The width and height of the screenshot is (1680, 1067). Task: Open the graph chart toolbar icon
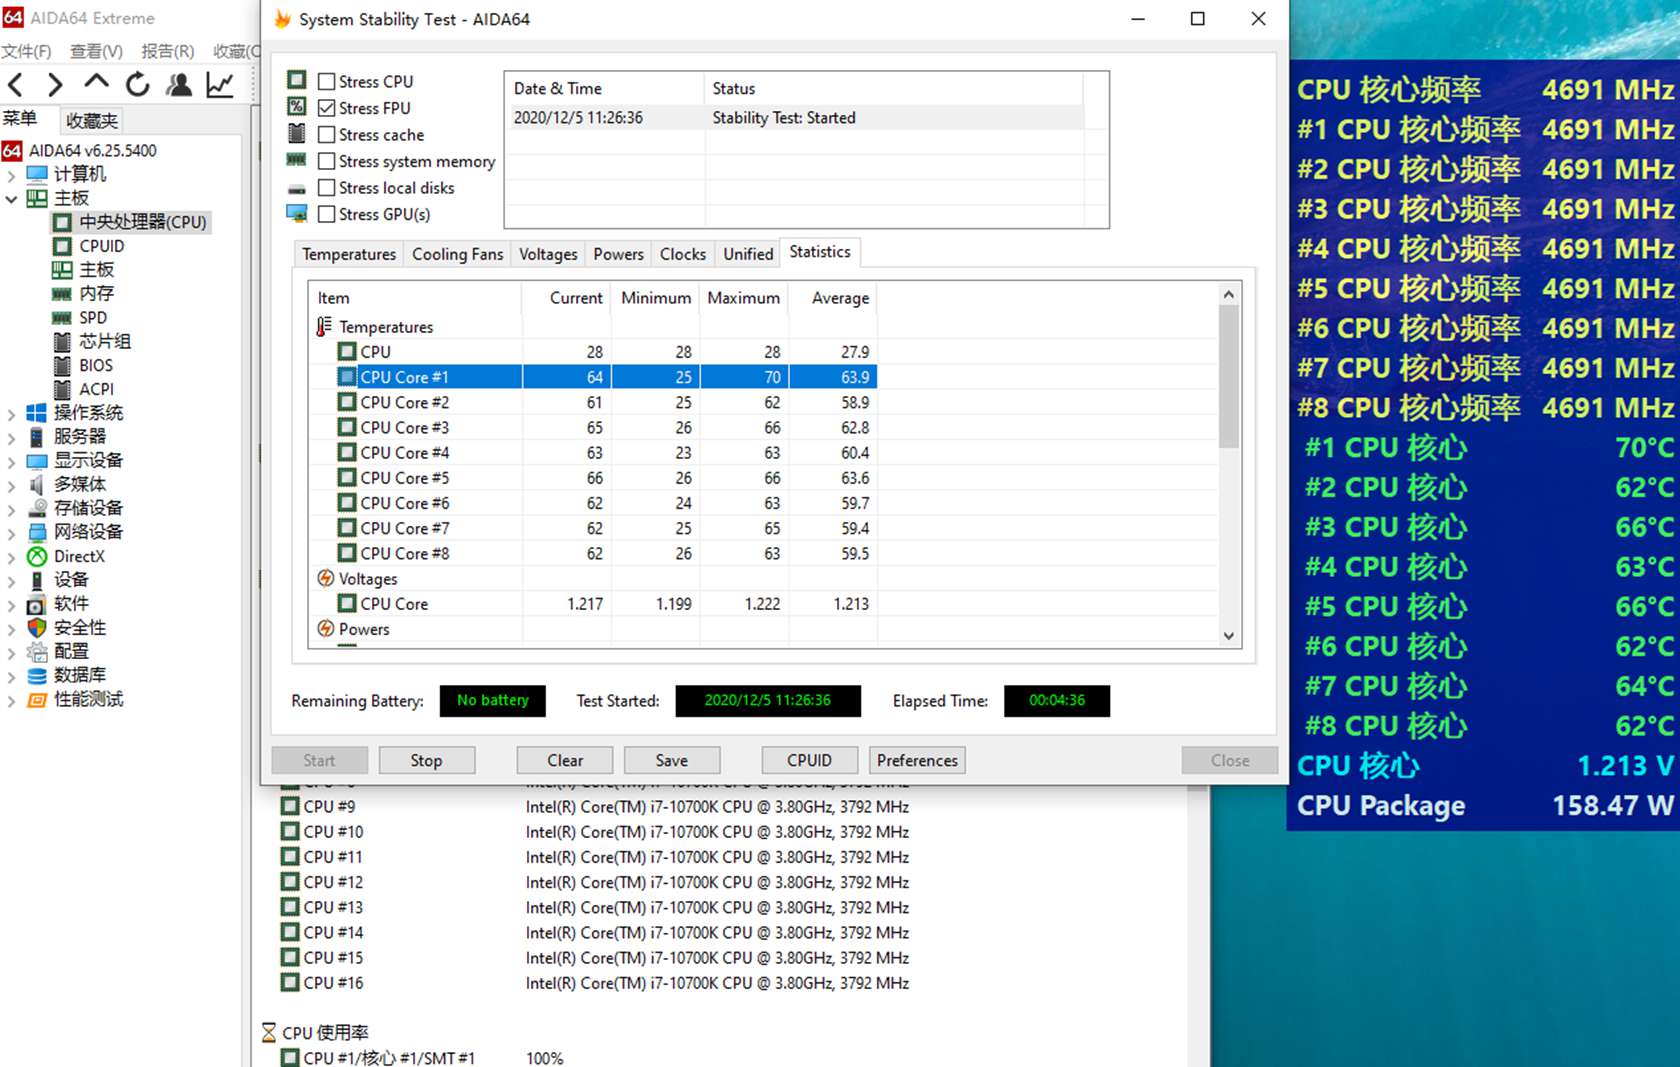tap(220, 85)
